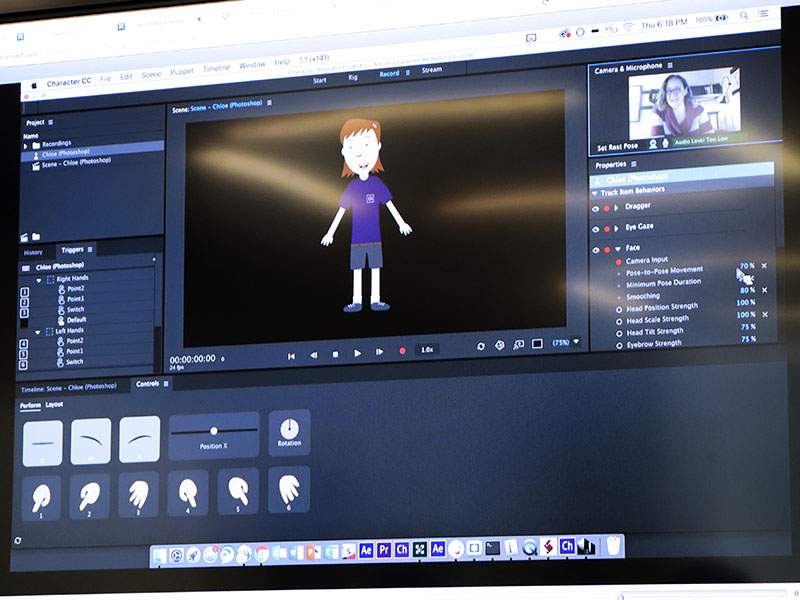Viewport: 800px width, 600px height.
Task: Open the Triggers panel menu icon
Action: pyautogui.click(x=90, y=249)
